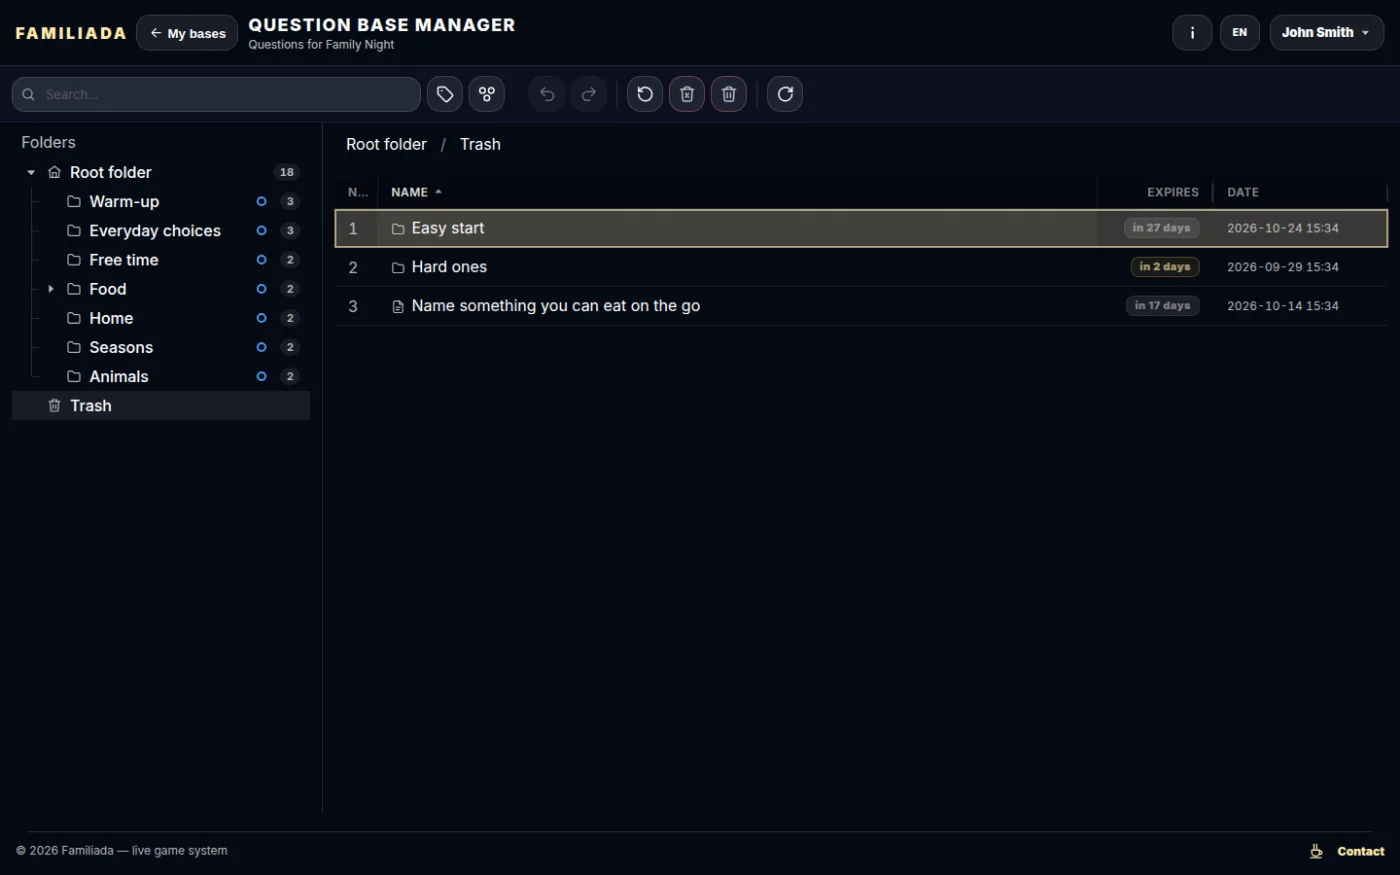The width and height of the screenshot is (1400, 875).
Task: Open the John Smith user dropdown
Action: 1326,33
